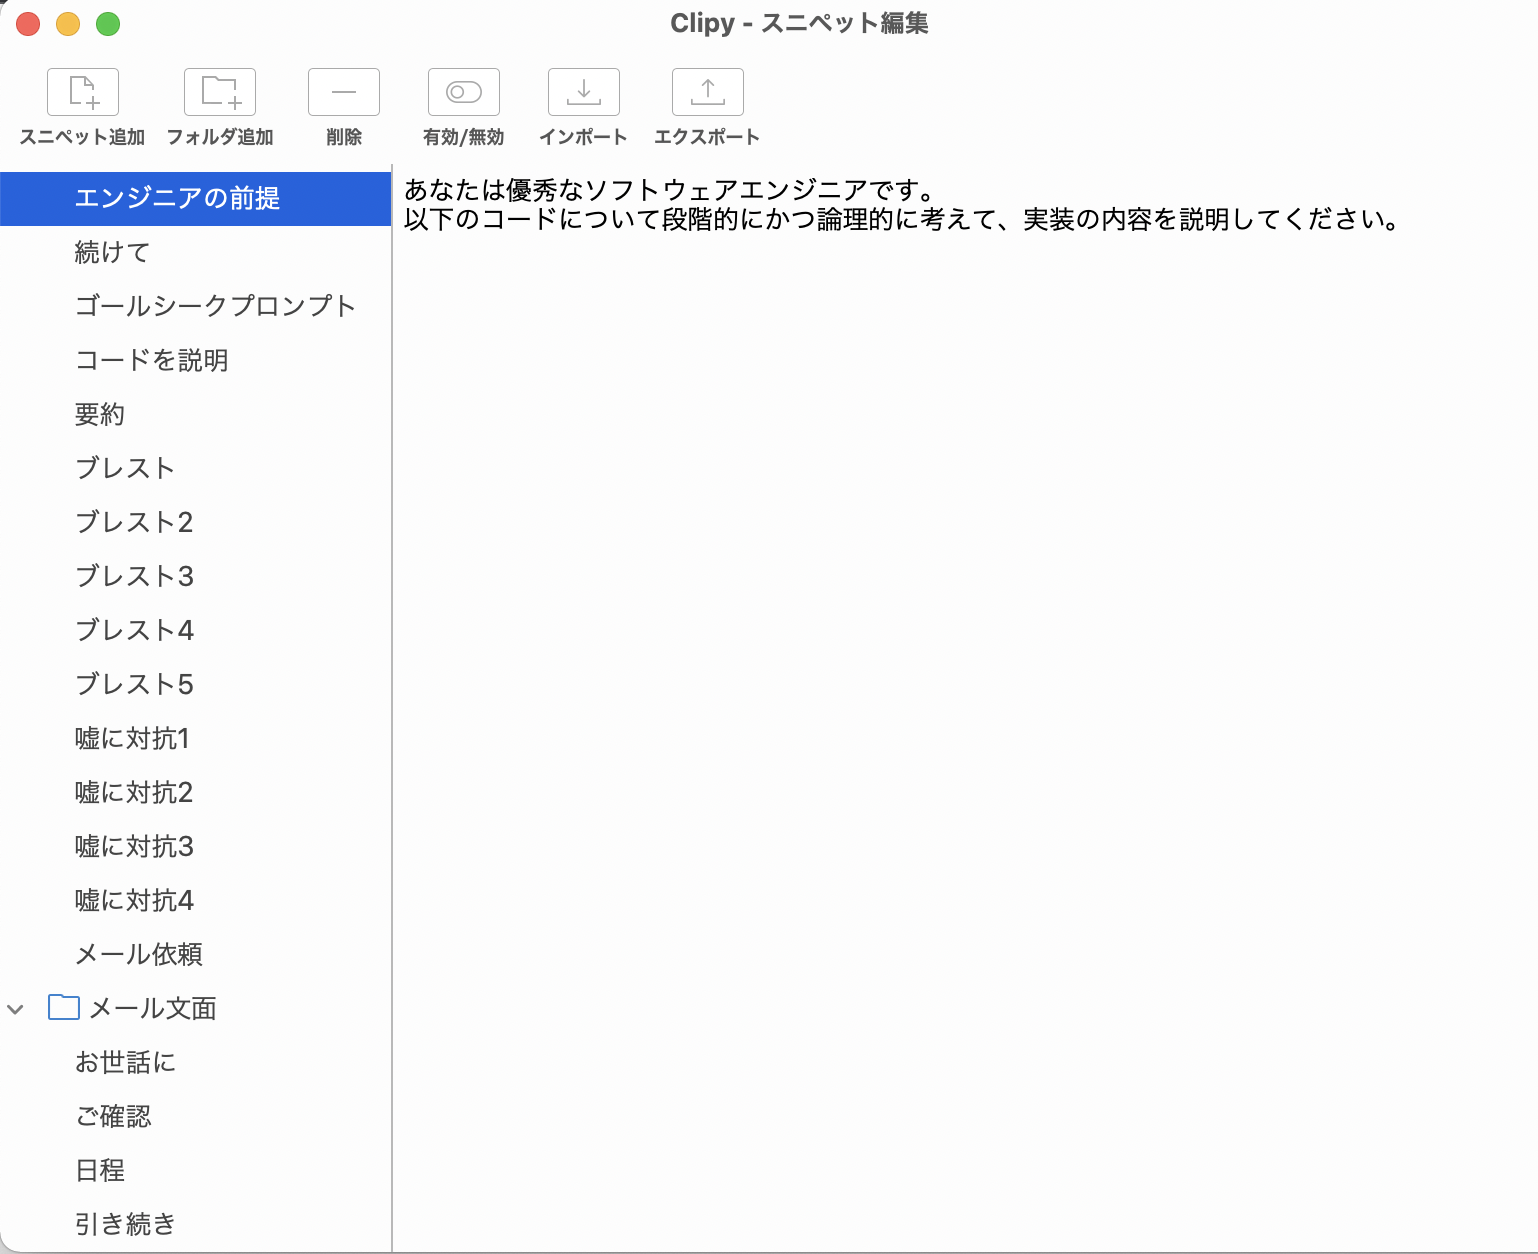Pick the 嘘に対抗2 snippet
Image resolution: width=1538 pixels, height=1254 pixels.
134,792
